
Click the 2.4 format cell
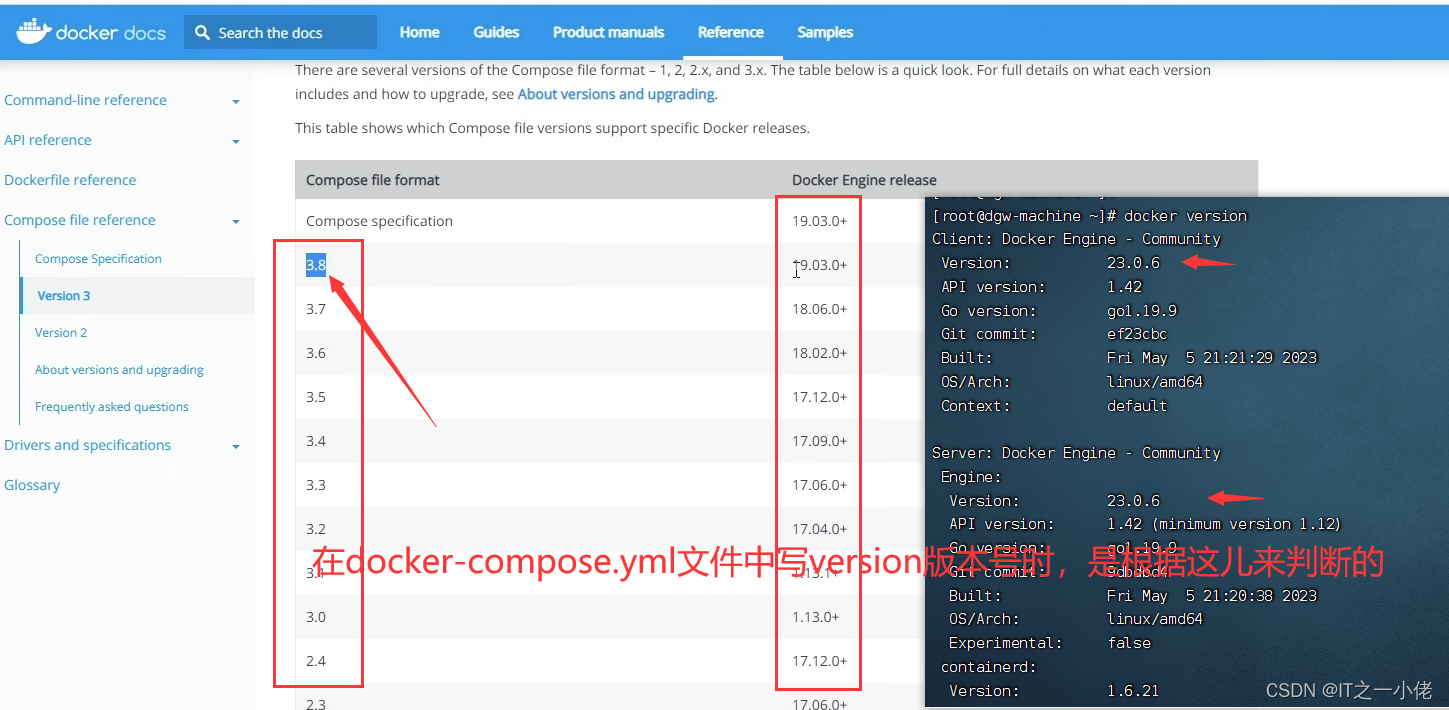[x=316, y=661]
